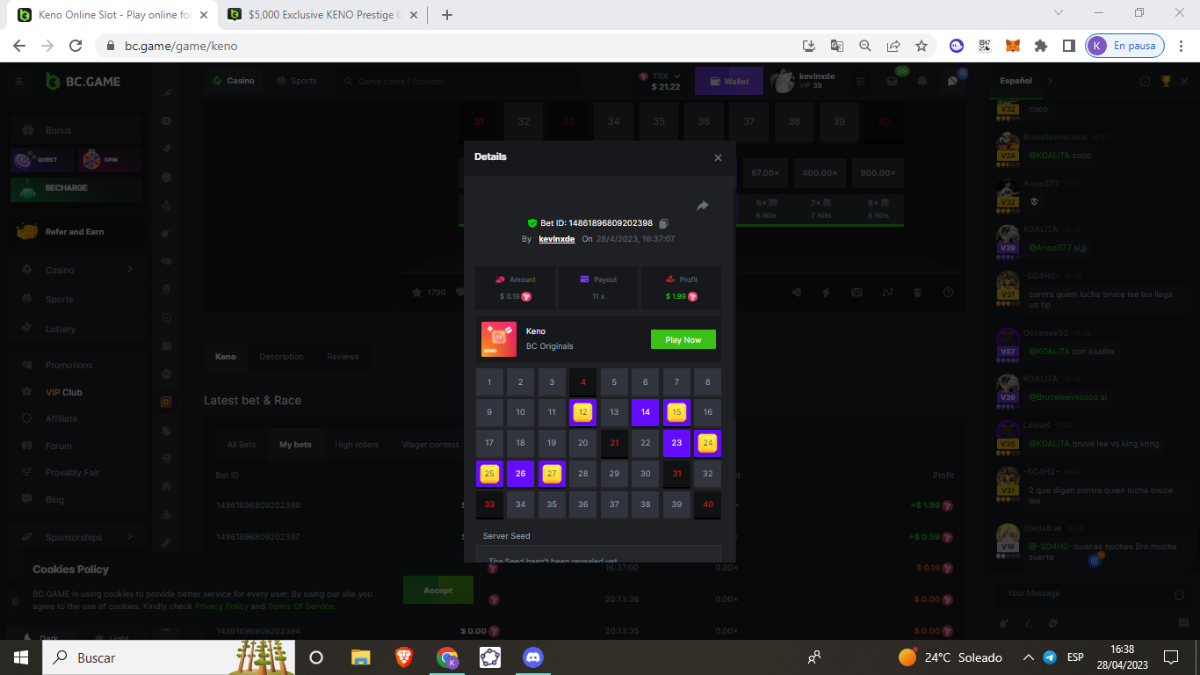Close the bet Details dialog
Screen dimensions: 1200x675
[x=717, y=158]
